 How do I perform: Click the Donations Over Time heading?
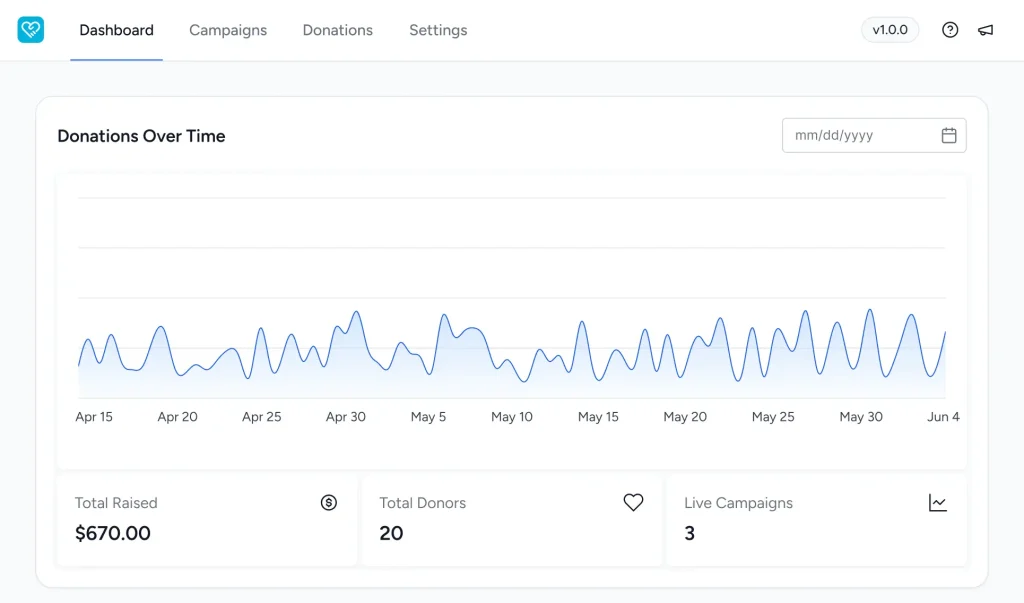pos(141,136)
